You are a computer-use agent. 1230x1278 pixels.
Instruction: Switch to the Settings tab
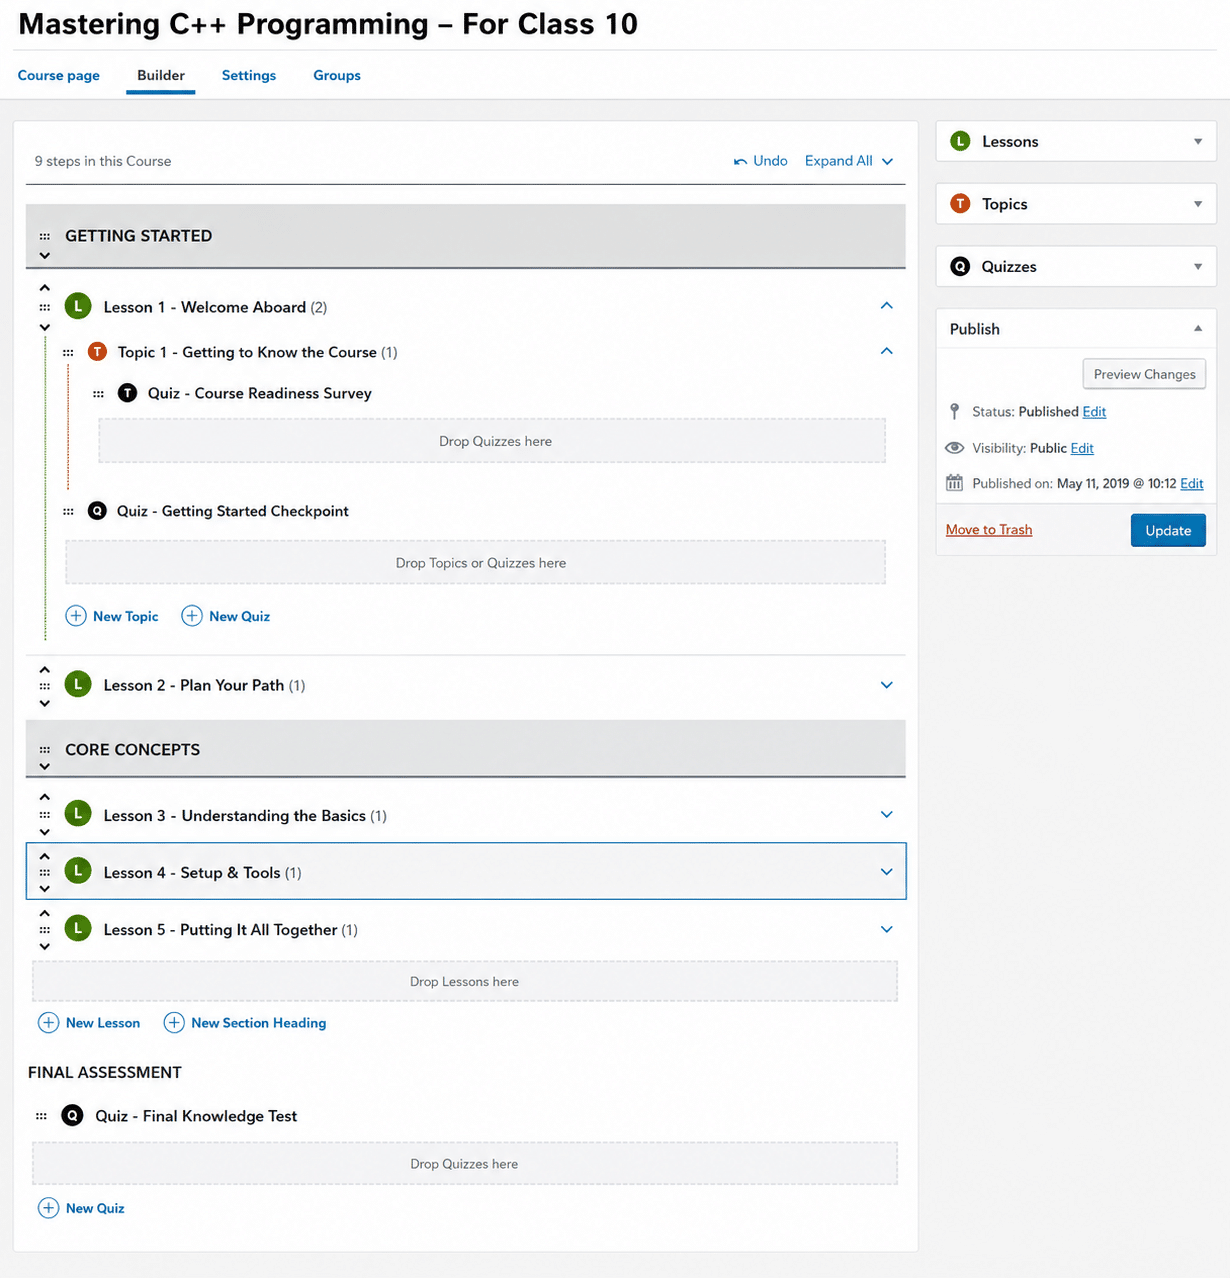(249, 75)
